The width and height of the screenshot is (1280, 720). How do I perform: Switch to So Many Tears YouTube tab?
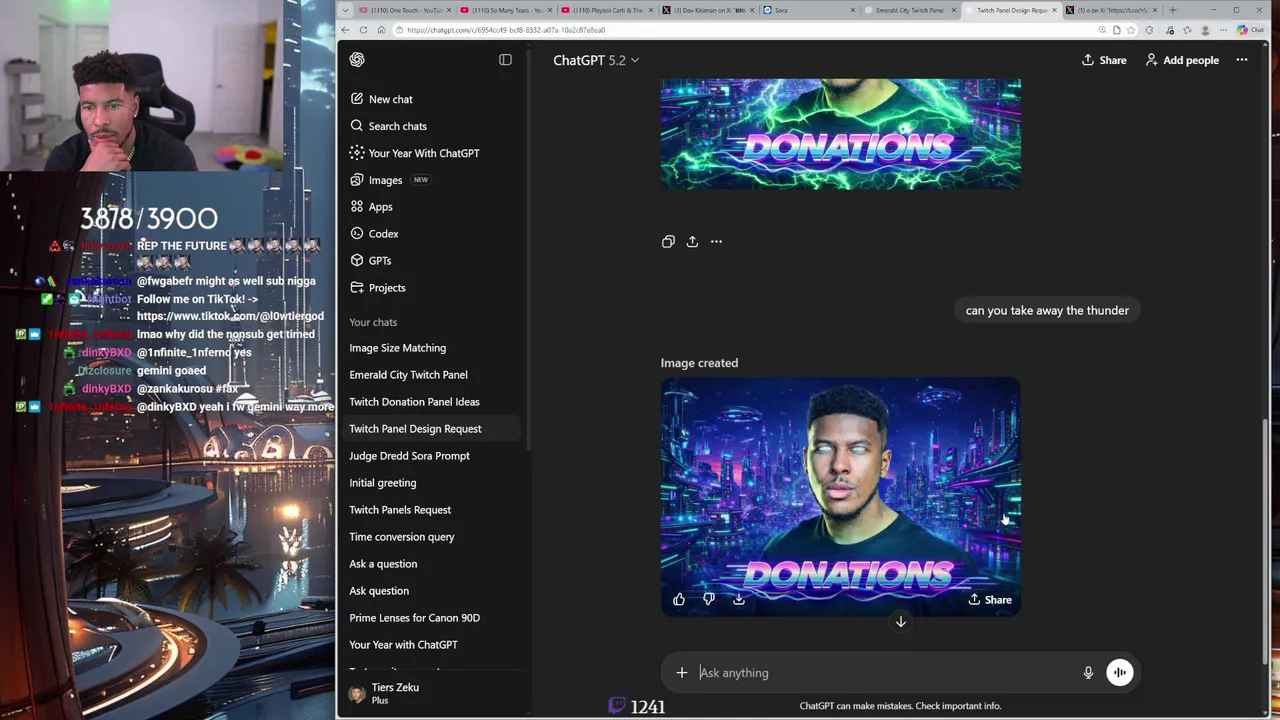(505, 10)
